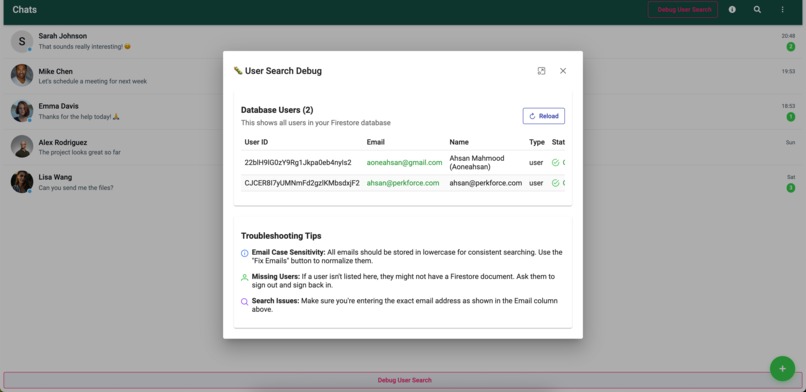This screenshot has width=806, height=392.
Task: Reload the database users list
Action: (544, 116)
